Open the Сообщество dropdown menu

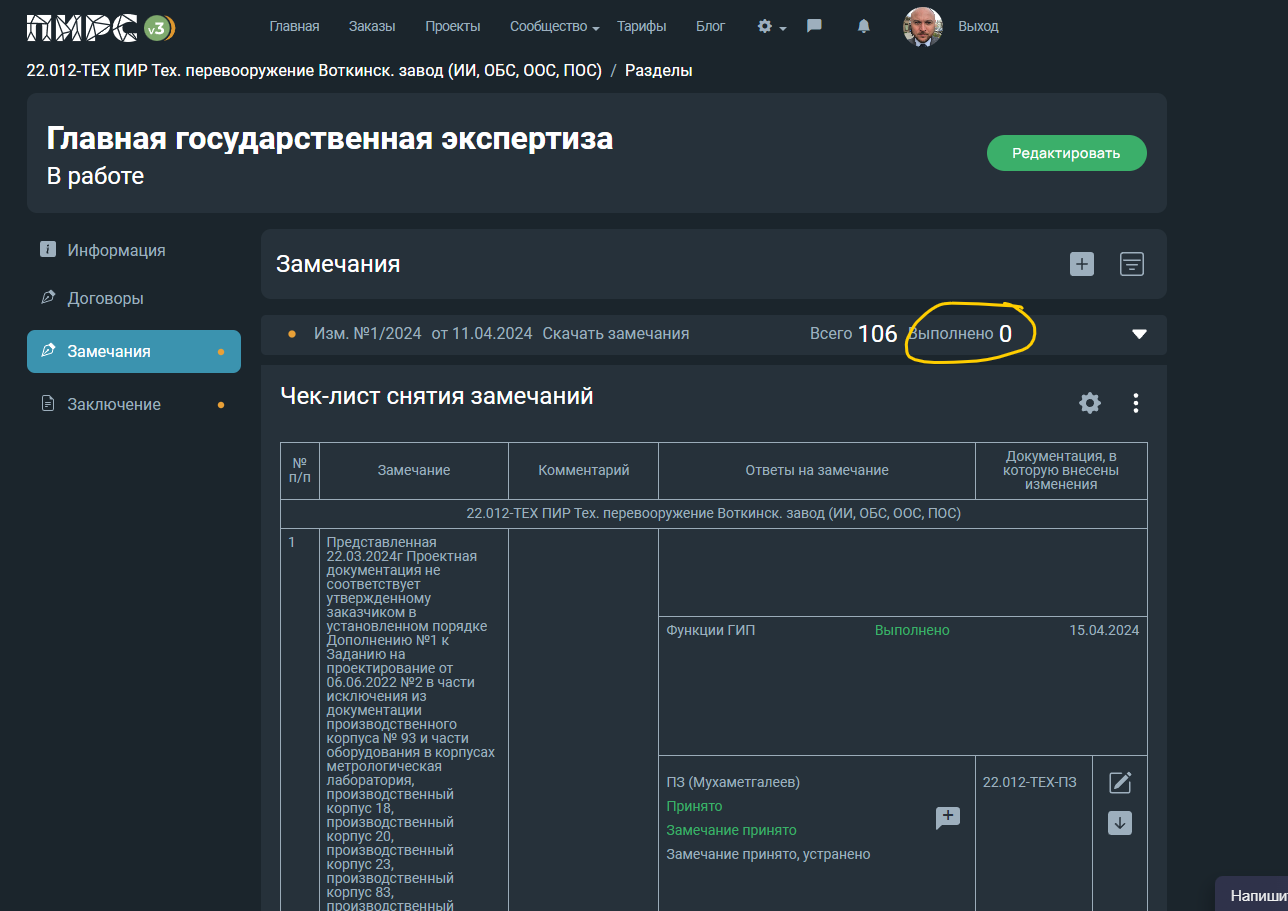pyautogui.click(x=554, y=27)
